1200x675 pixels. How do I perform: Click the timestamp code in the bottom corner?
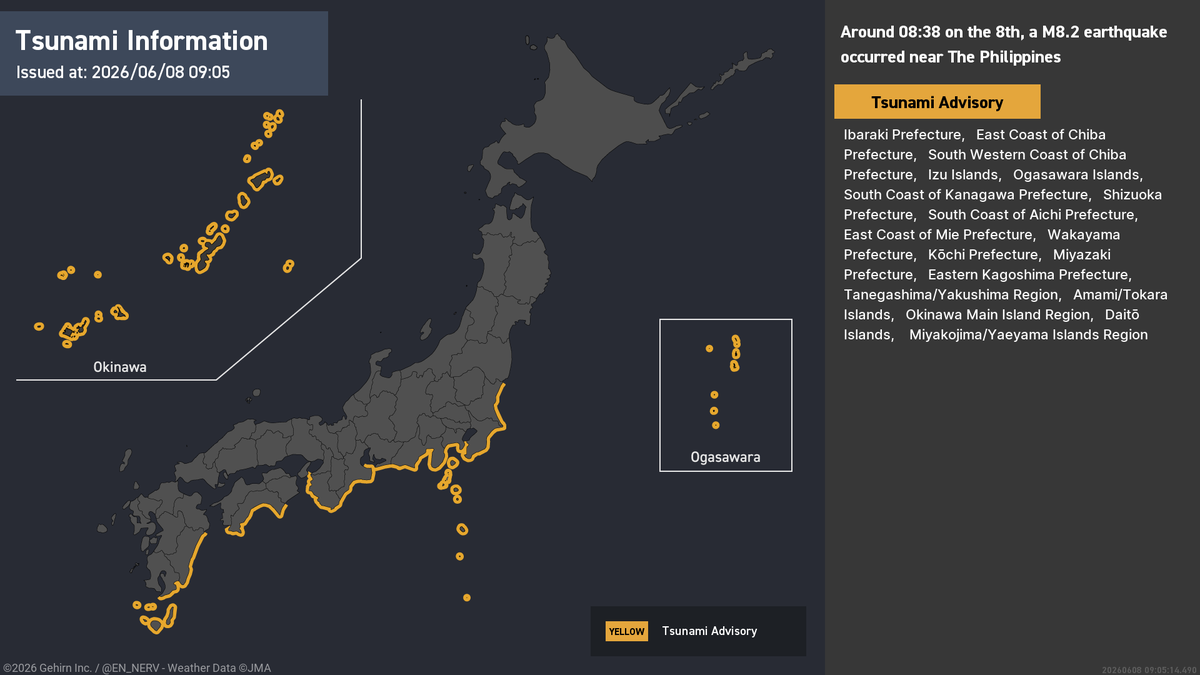click(x=1148, y=669)
